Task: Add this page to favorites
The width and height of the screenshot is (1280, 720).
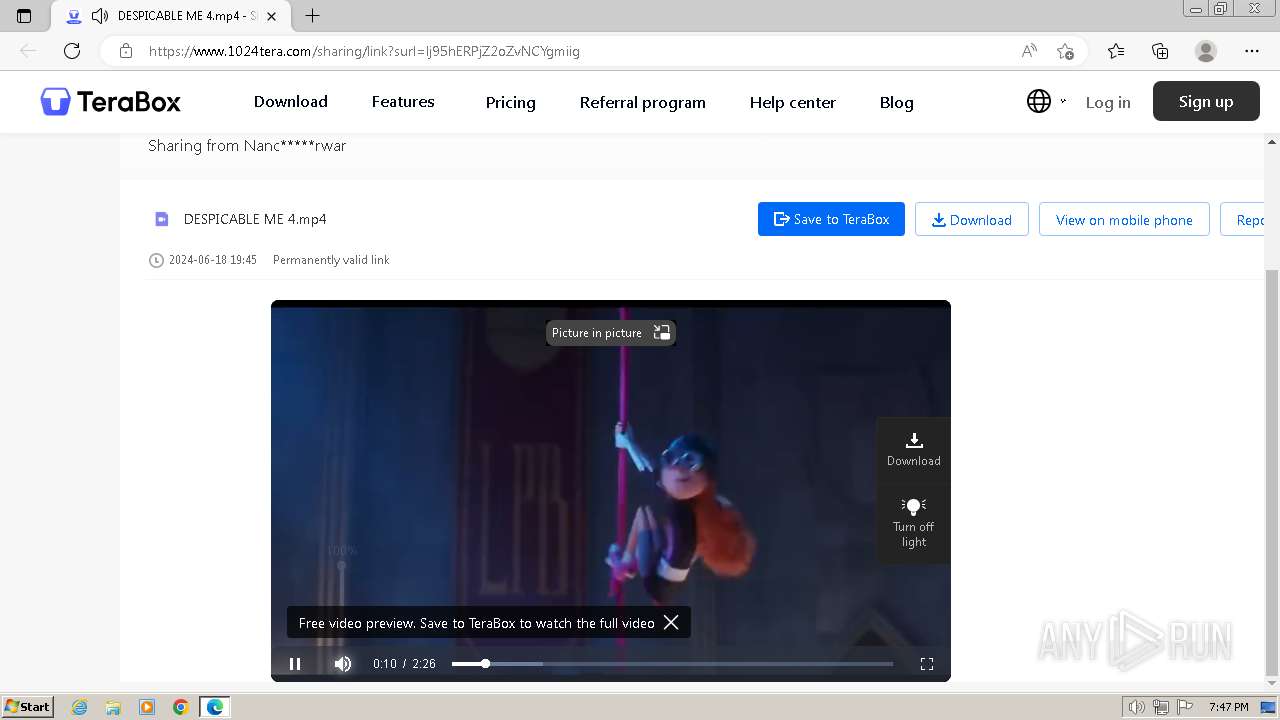Action: coord(1065,51)
